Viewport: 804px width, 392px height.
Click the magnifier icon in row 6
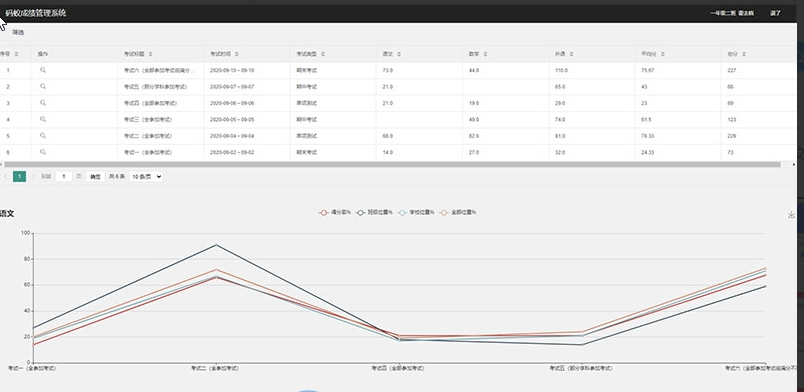pyautogui.click(x=43, y=152)
